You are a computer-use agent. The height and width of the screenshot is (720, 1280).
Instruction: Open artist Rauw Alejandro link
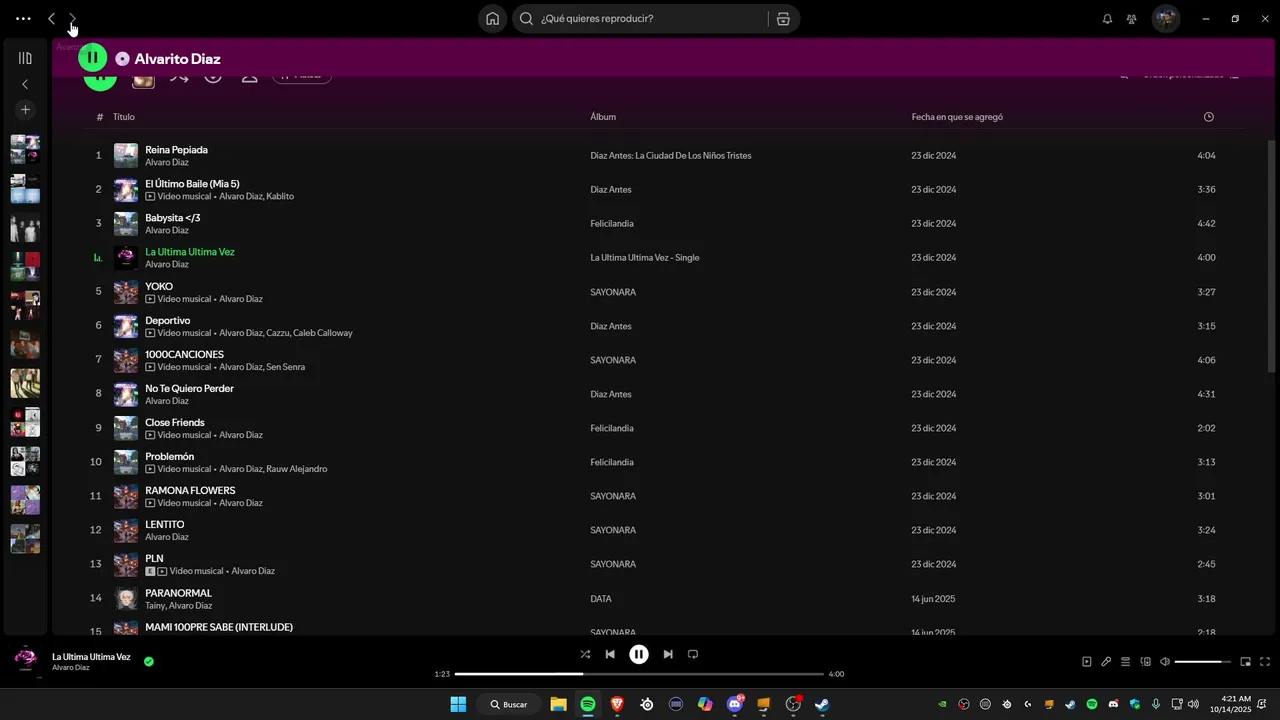[297, 469]
